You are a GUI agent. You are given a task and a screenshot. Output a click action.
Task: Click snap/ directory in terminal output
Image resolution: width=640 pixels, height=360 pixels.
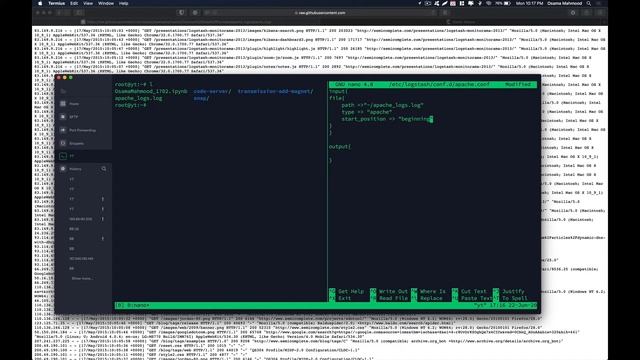click(x=201, y=98)
